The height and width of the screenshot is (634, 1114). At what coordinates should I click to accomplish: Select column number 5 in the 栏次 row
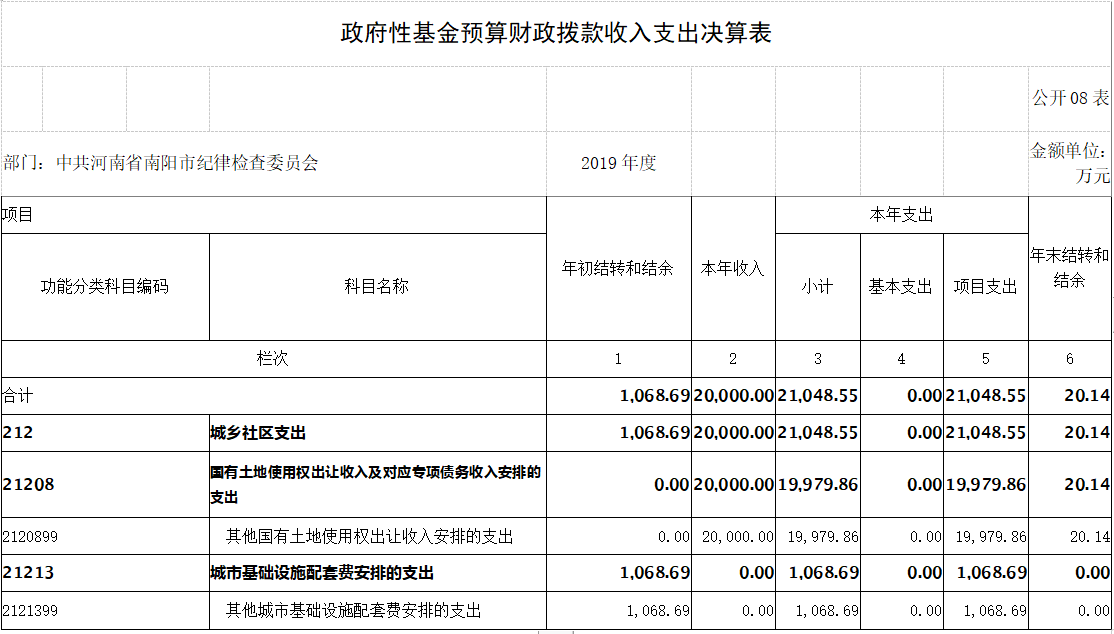(x=985, y=359)
